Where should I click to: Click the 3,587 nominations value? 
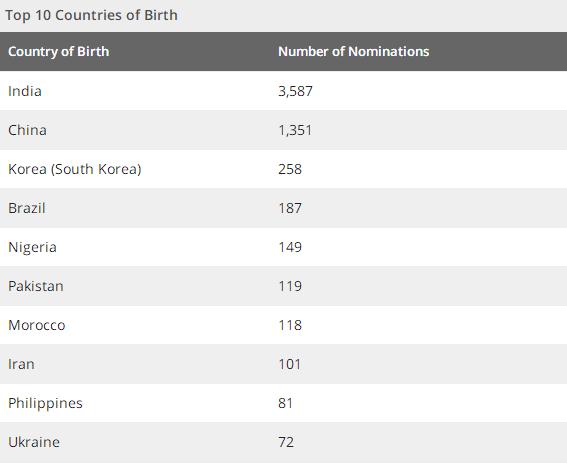click(295, 91)
